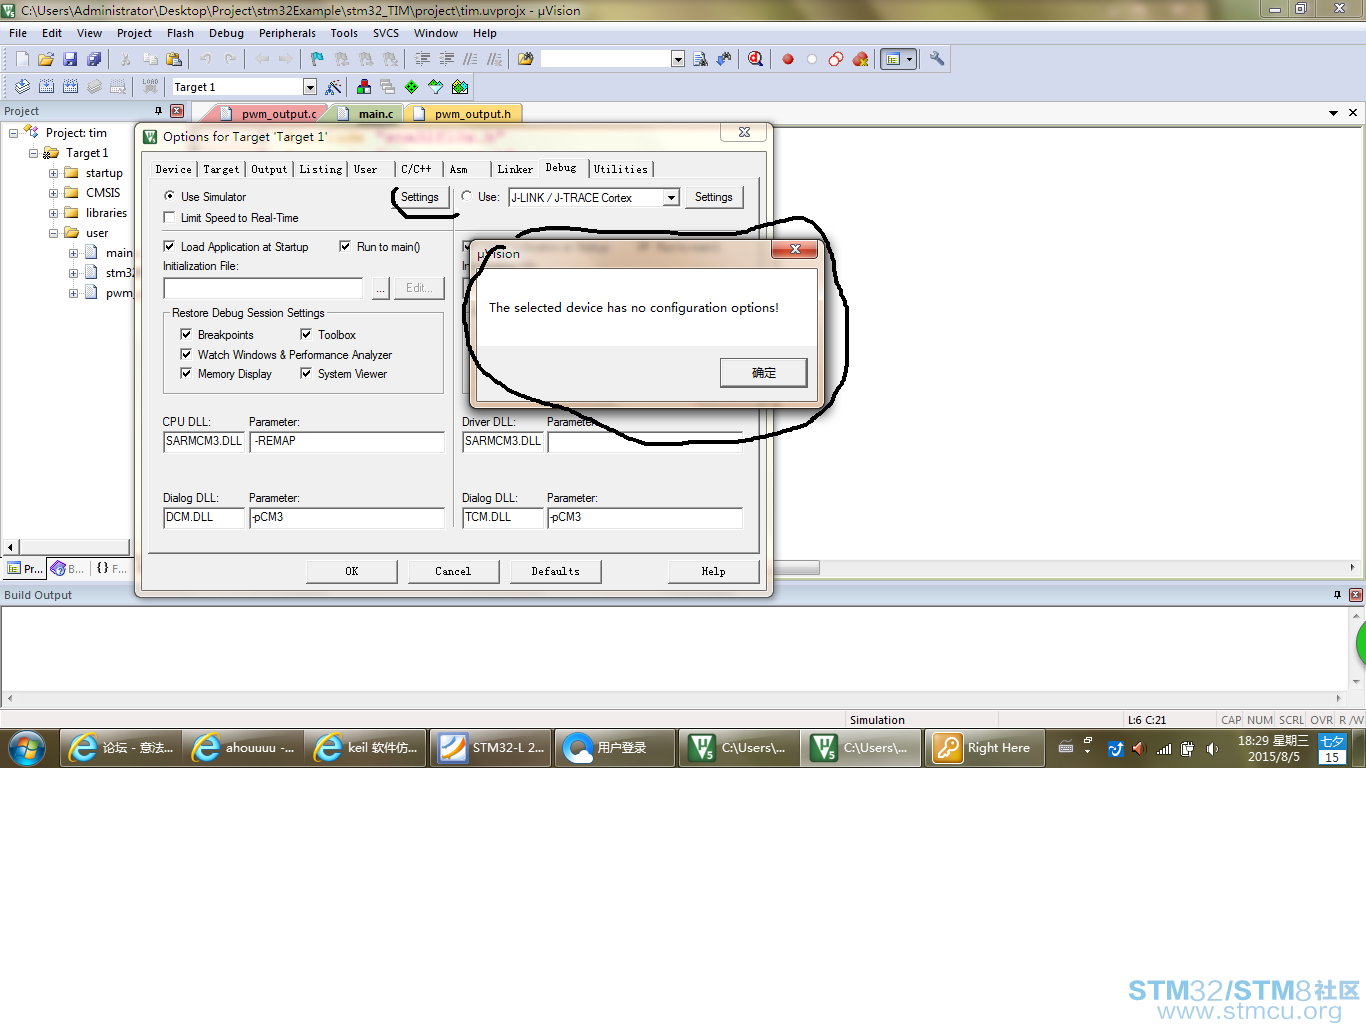Click the Build target toolbar icon
The height and width of the screenshot is (1036, 1366).
tap(46, 87)
